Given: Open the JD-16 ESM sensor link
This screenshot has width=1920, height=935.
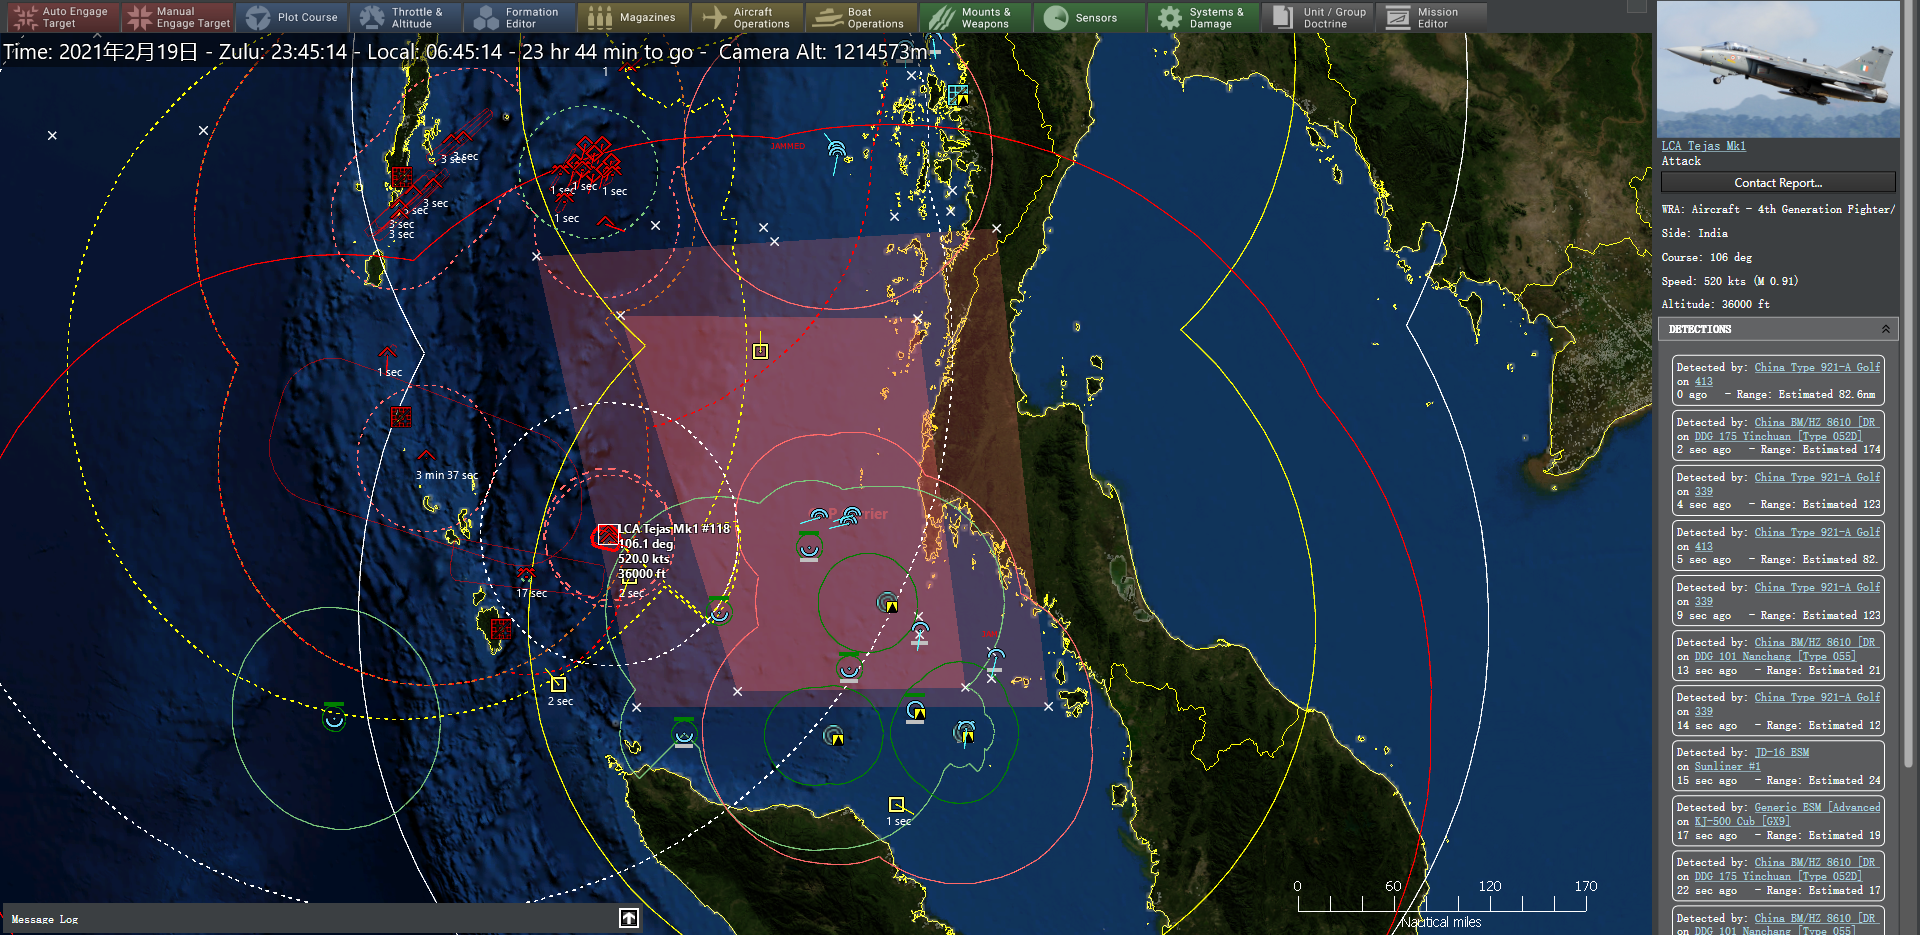Looking at the screenshot, I should click(x=1781, y=752).
